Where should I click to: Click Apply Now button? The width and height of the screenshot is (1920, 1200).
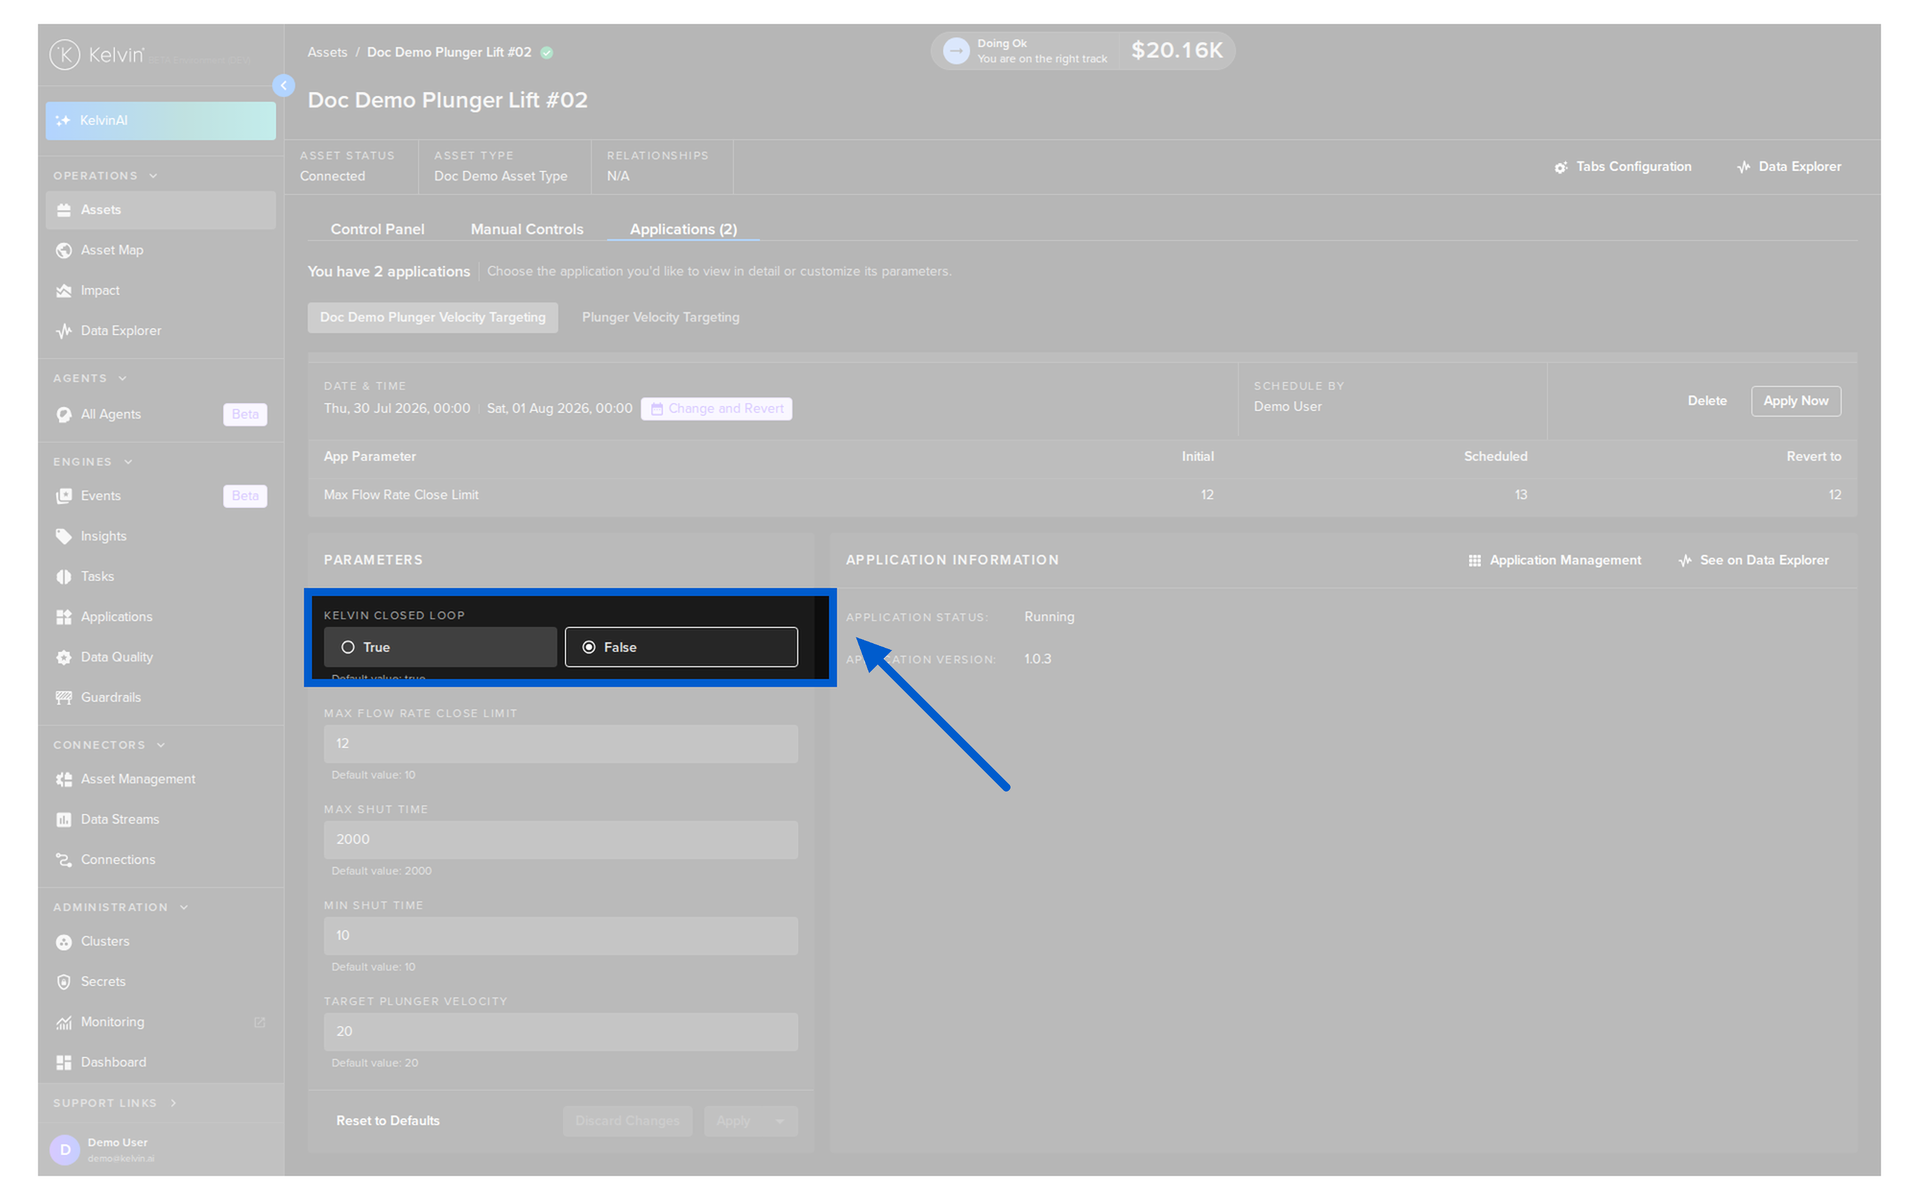click(1796, 401)
